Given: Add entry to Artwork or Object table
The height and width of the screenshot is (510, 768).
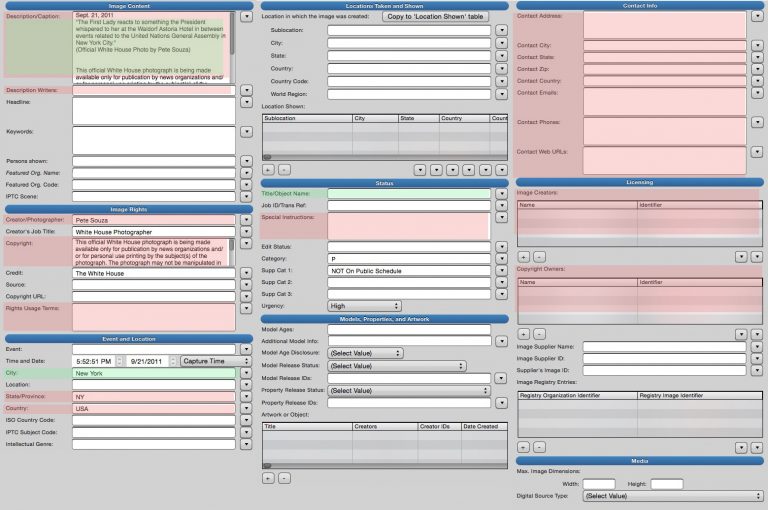Looking at the screenshot, I should [268, 478].
